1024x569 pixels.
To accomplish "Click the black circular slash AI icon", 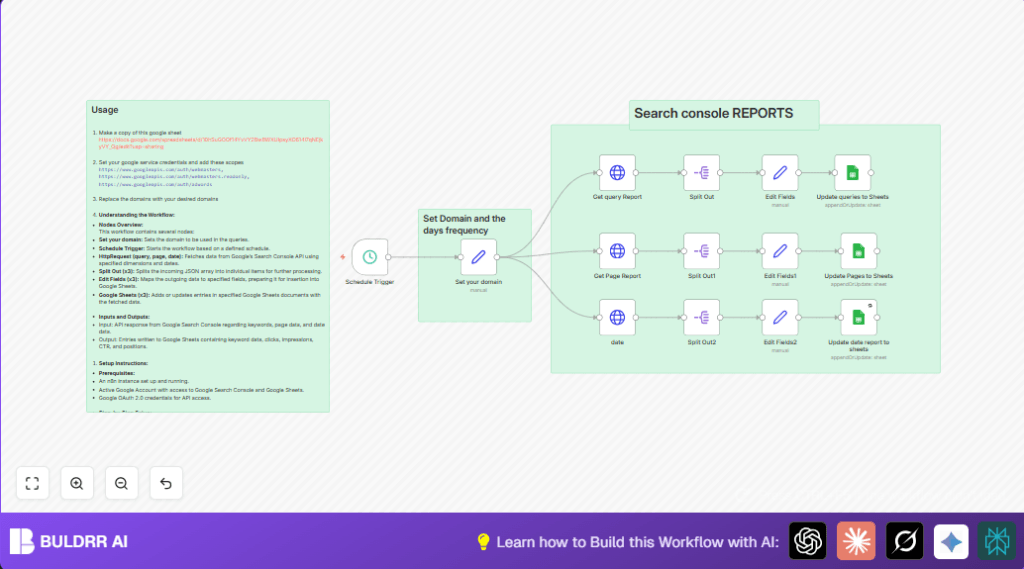I will coord(904,541).
